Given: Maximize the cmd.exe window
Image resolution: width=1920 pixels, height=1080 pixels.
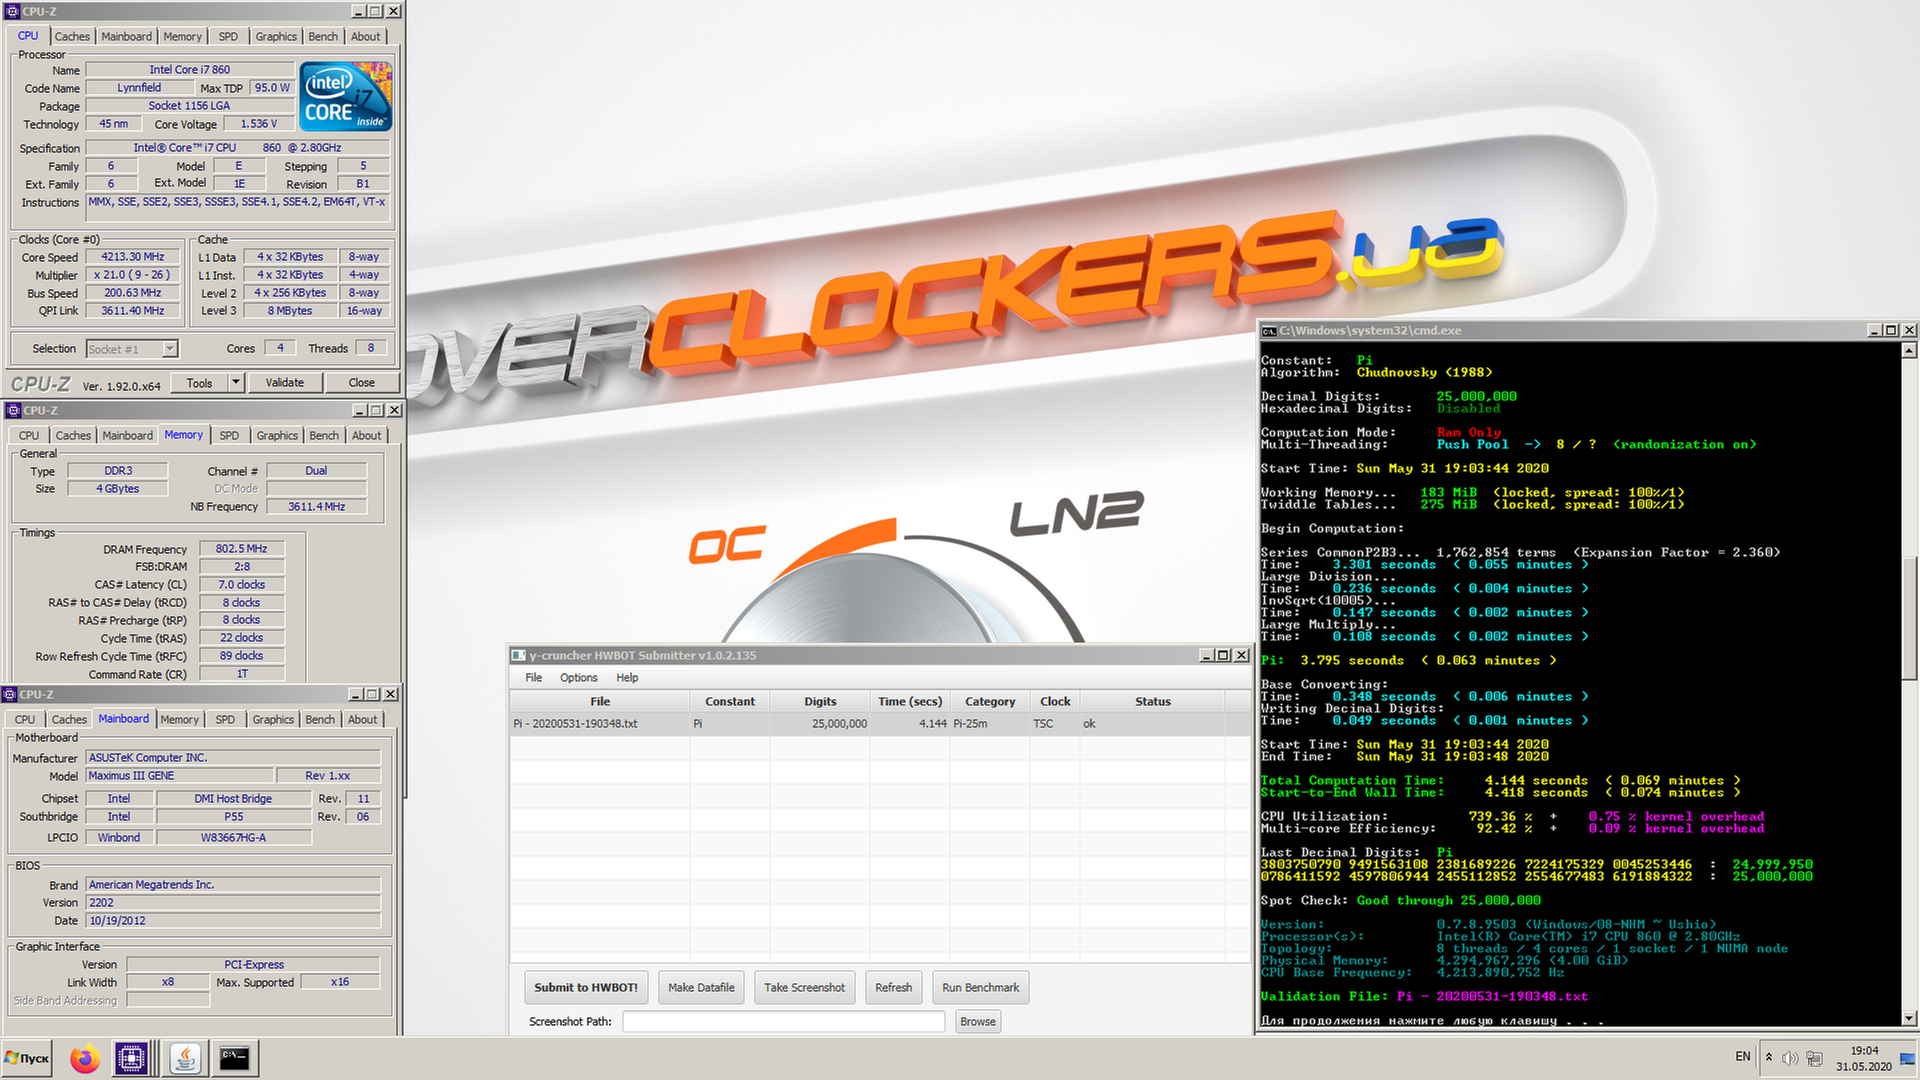Looking at the screenshot, I should [1890, 330].
